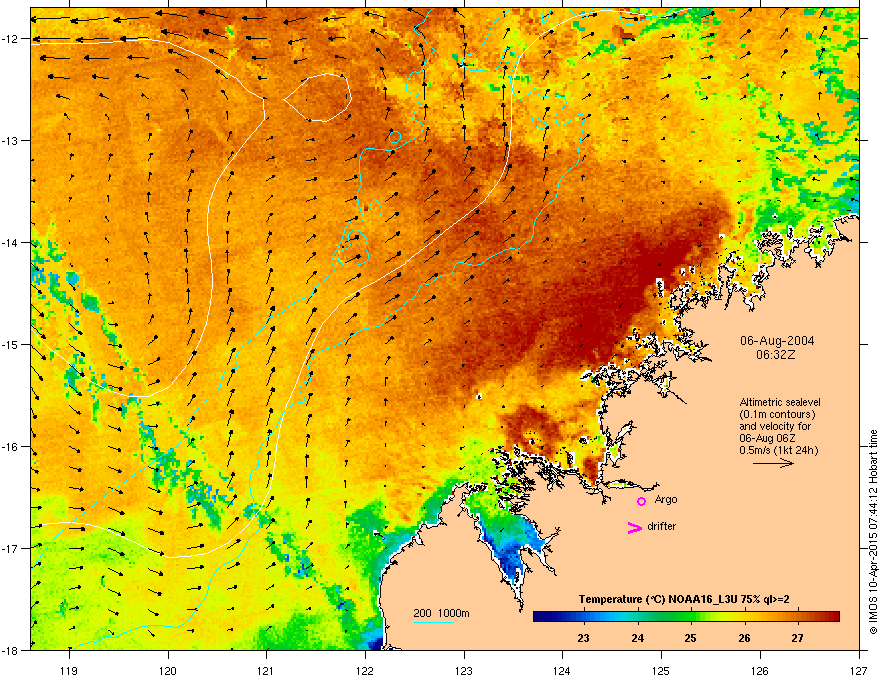Click longitude axis label '127'
Screen dimensions: 880x680
click(859, 670)
